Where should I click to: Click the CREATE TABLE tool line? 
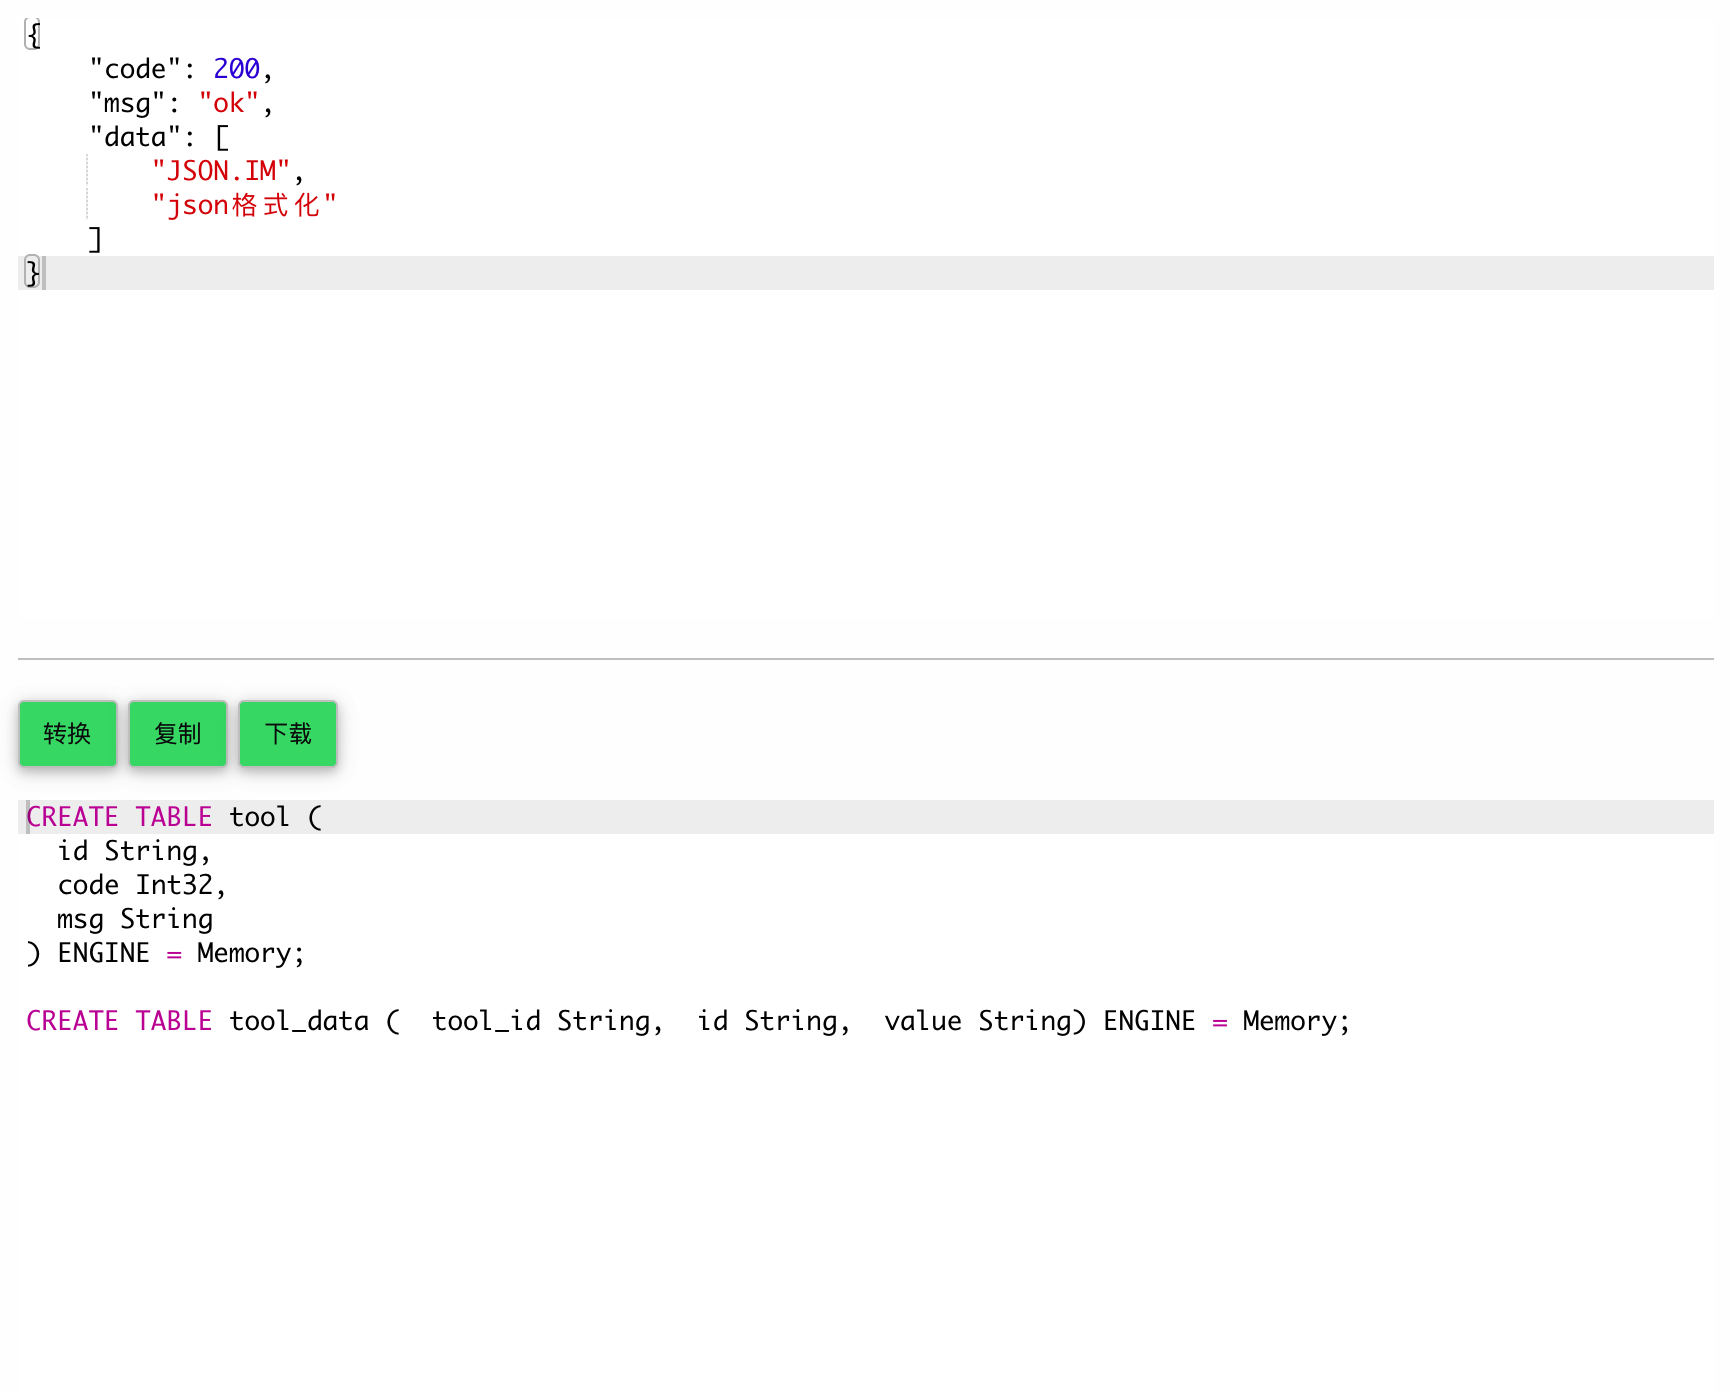[x=866, y=817]
